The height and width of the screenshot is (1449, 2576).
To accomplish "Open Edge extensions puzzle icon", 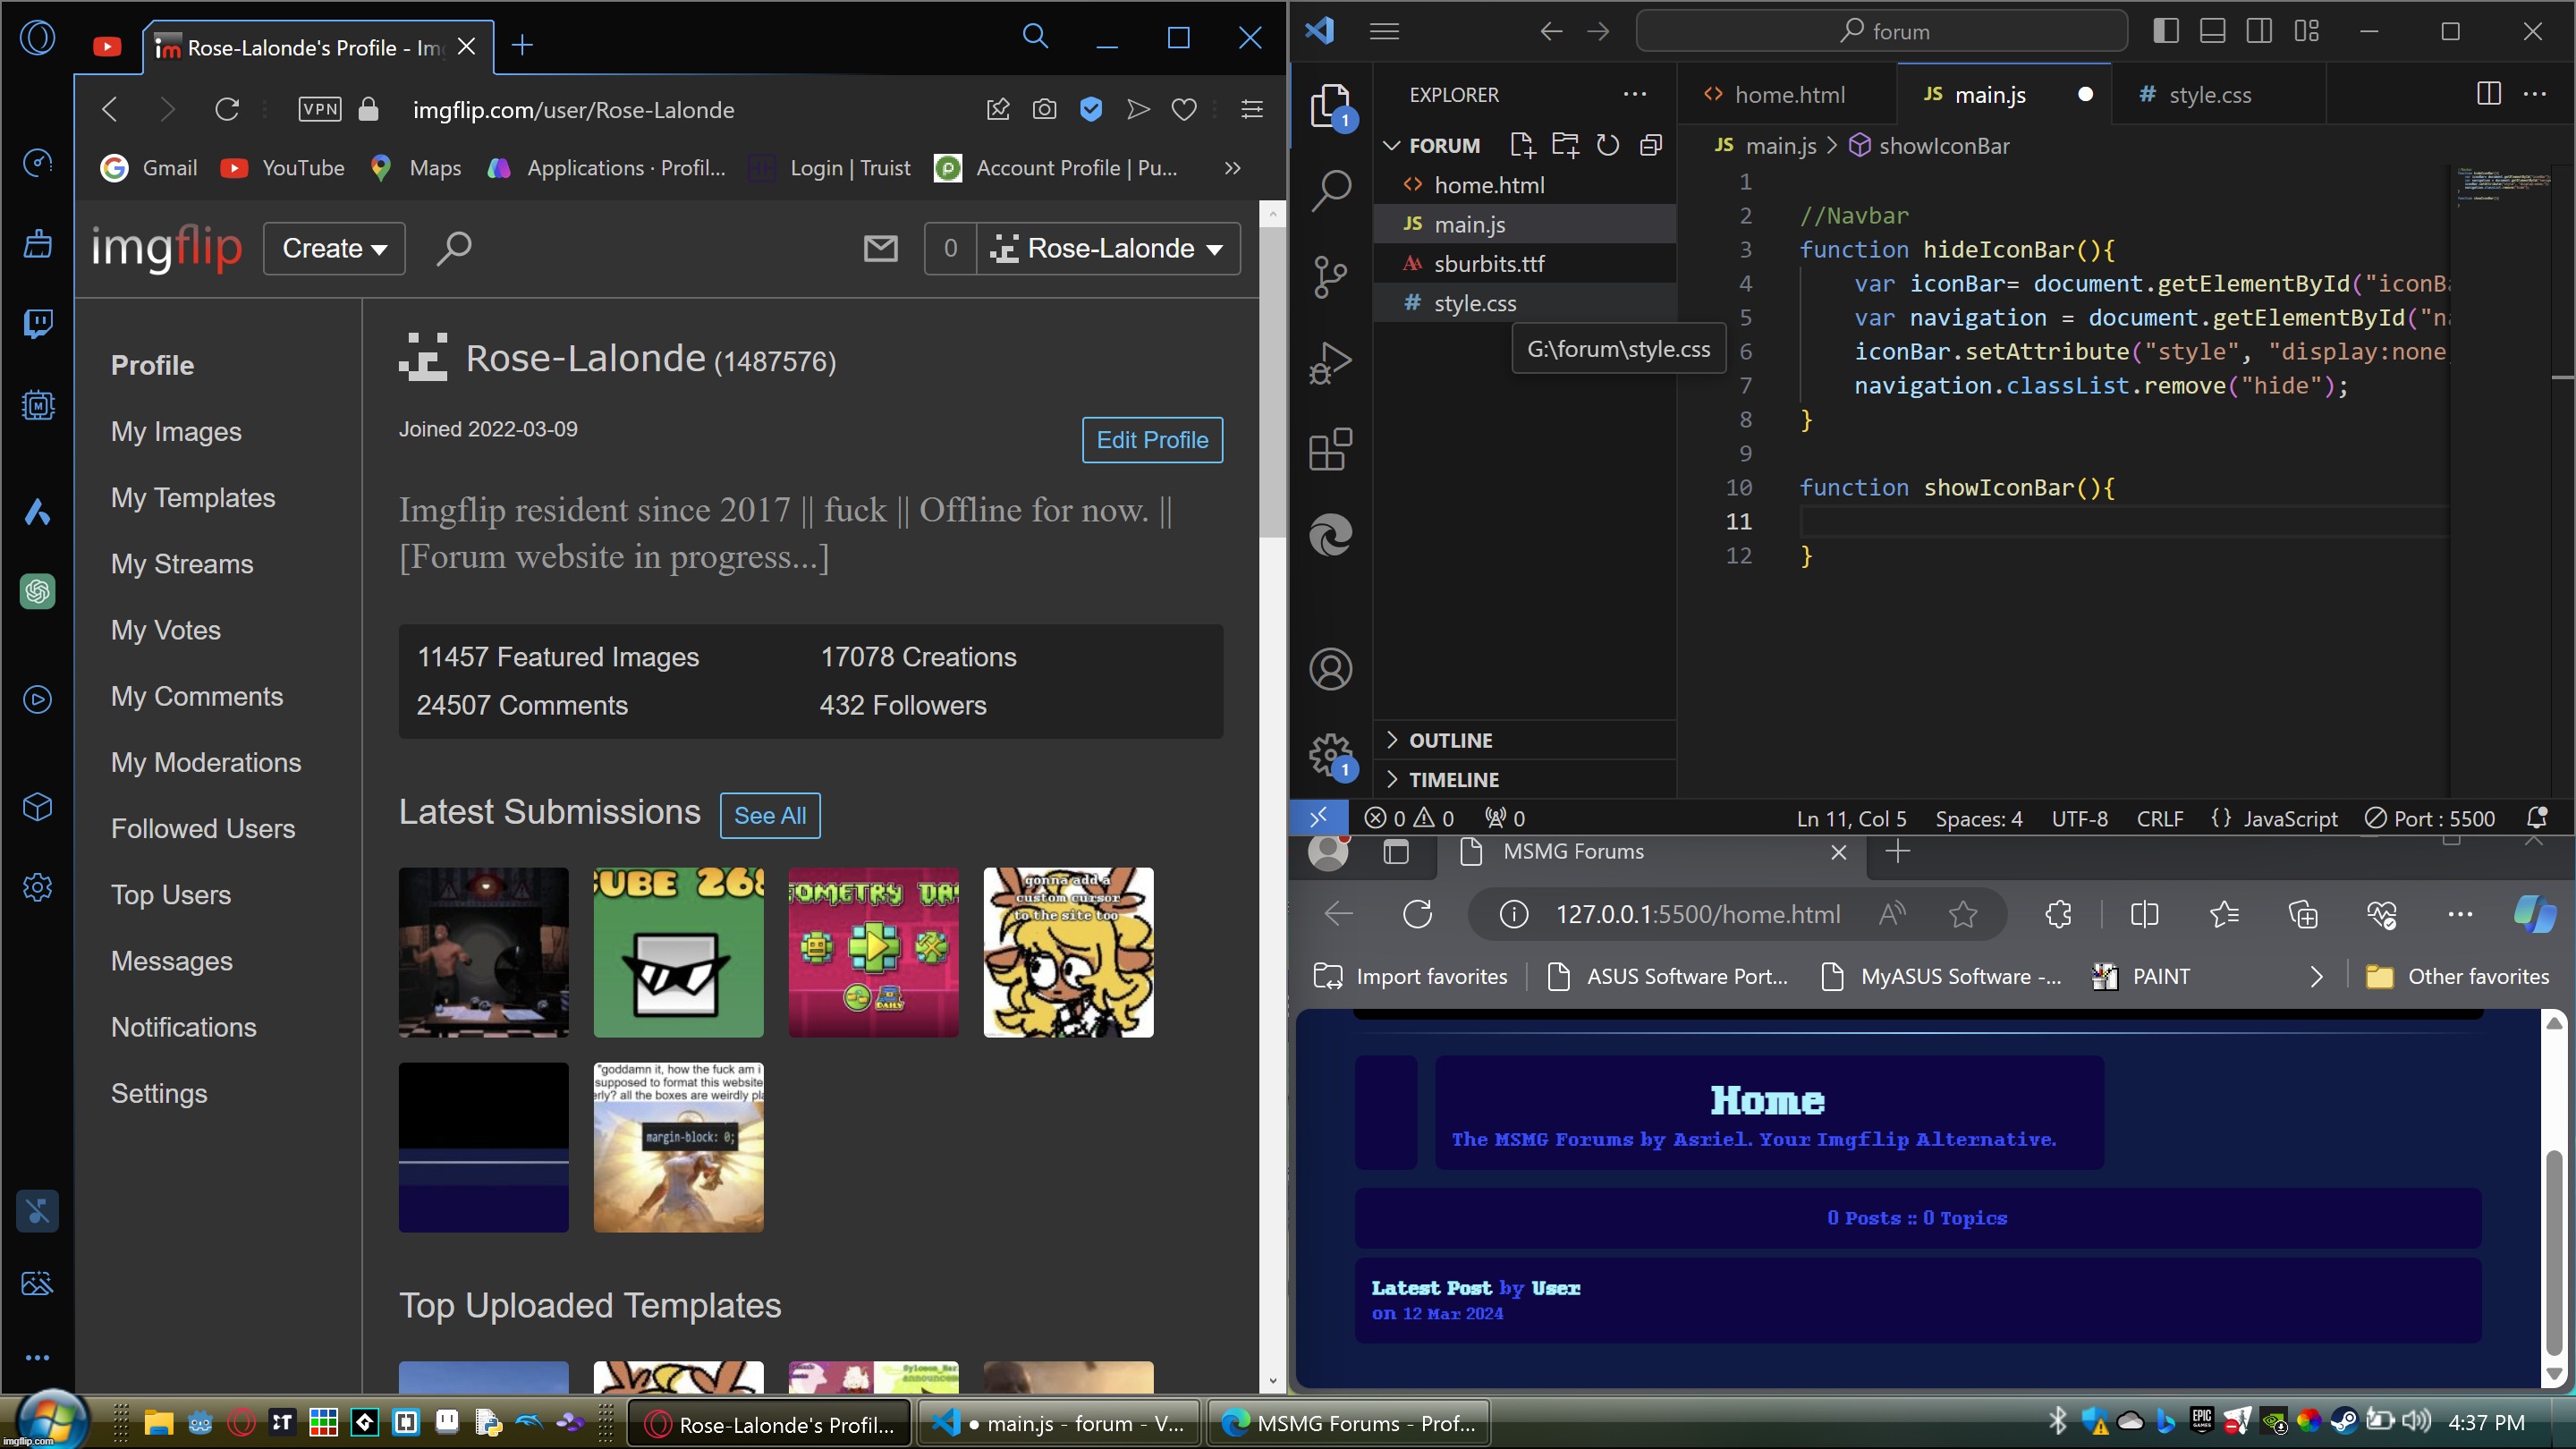I will coord(2058,914).
